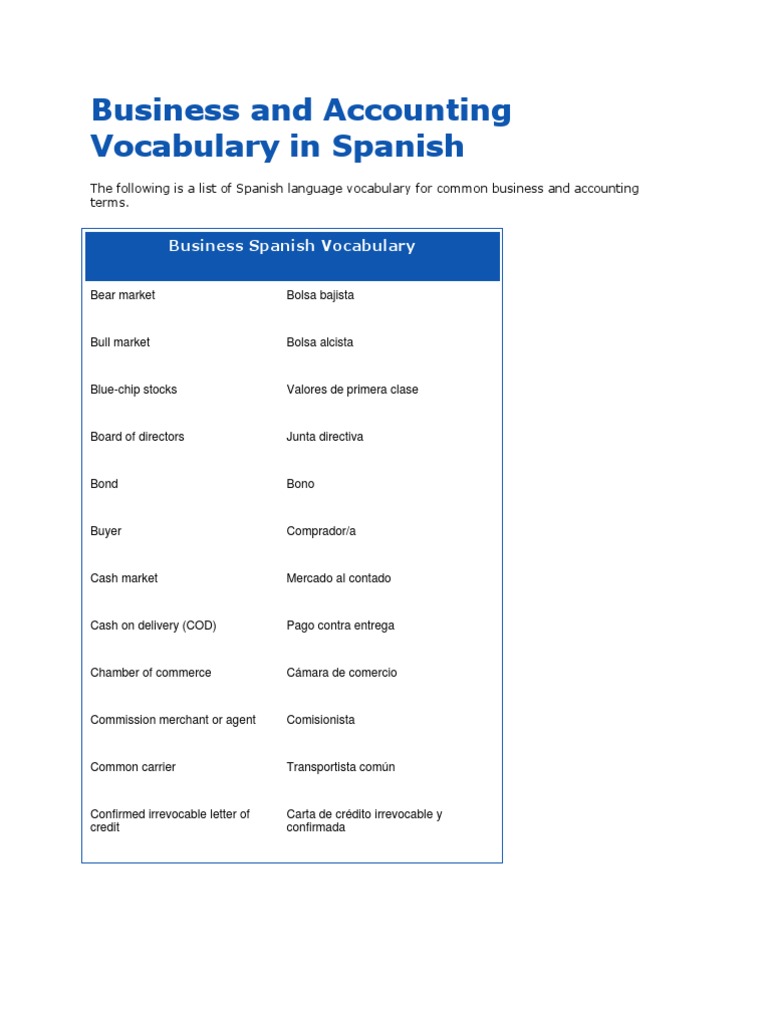Click the Blue-chip stocks term

tap(134, 390)
